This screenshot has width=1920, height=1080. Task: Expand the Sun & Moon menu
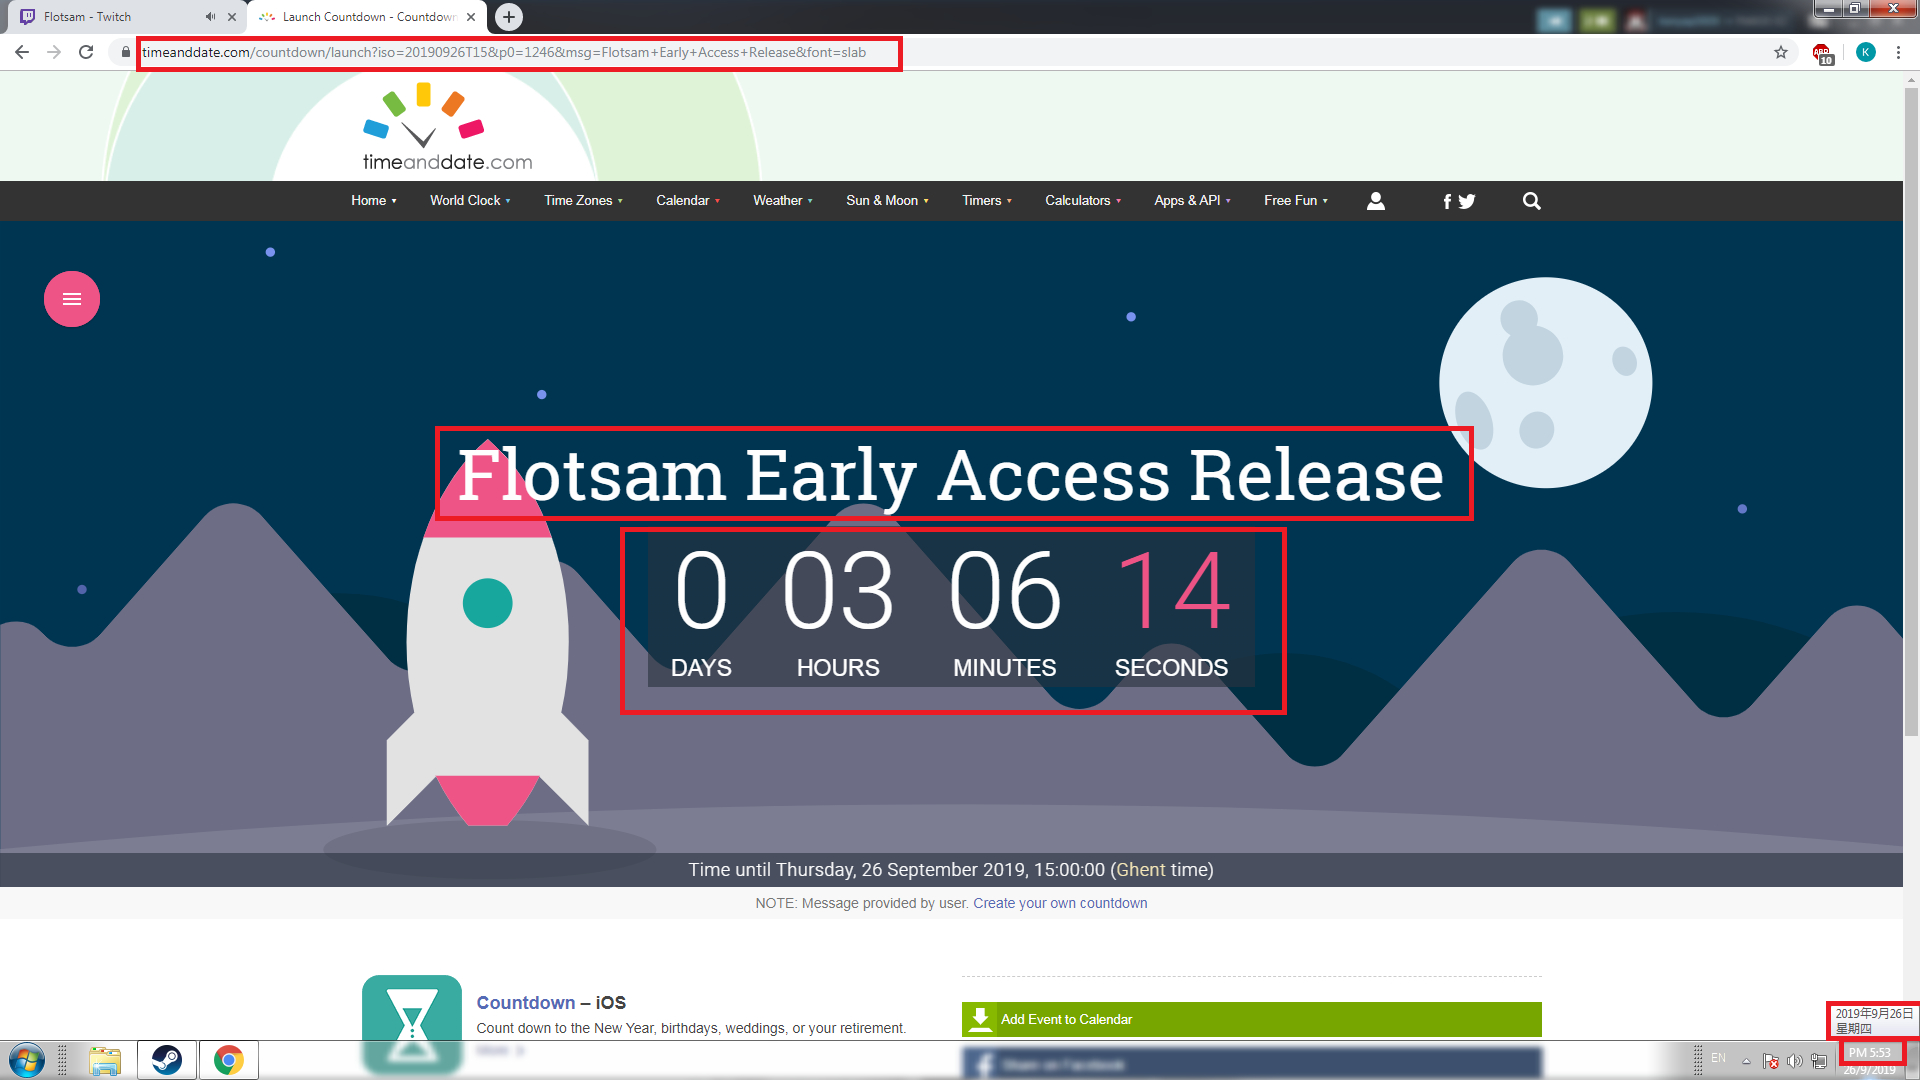click(887, 201)
